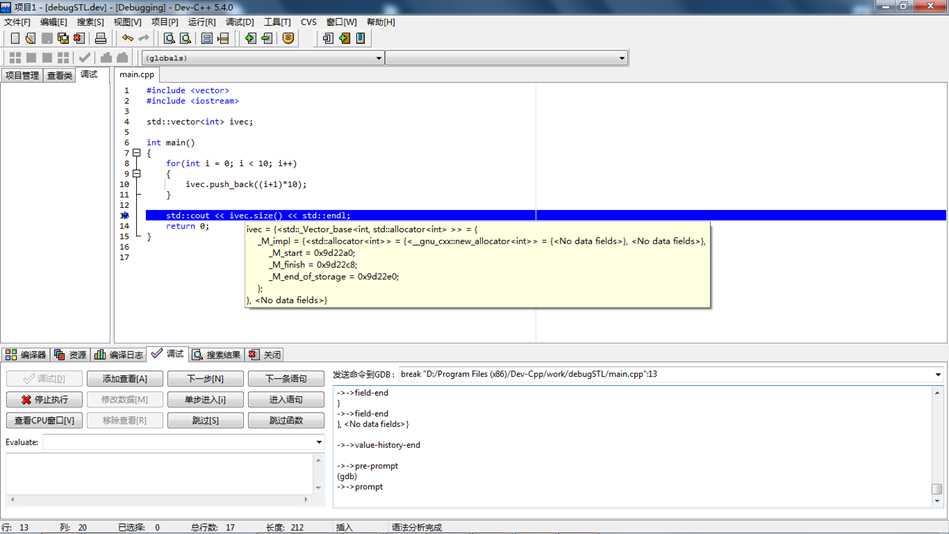Viewport: 949px width, 534px height.
Task: Click the Debug checkmark toolbar icon
Action: point(85,58)
